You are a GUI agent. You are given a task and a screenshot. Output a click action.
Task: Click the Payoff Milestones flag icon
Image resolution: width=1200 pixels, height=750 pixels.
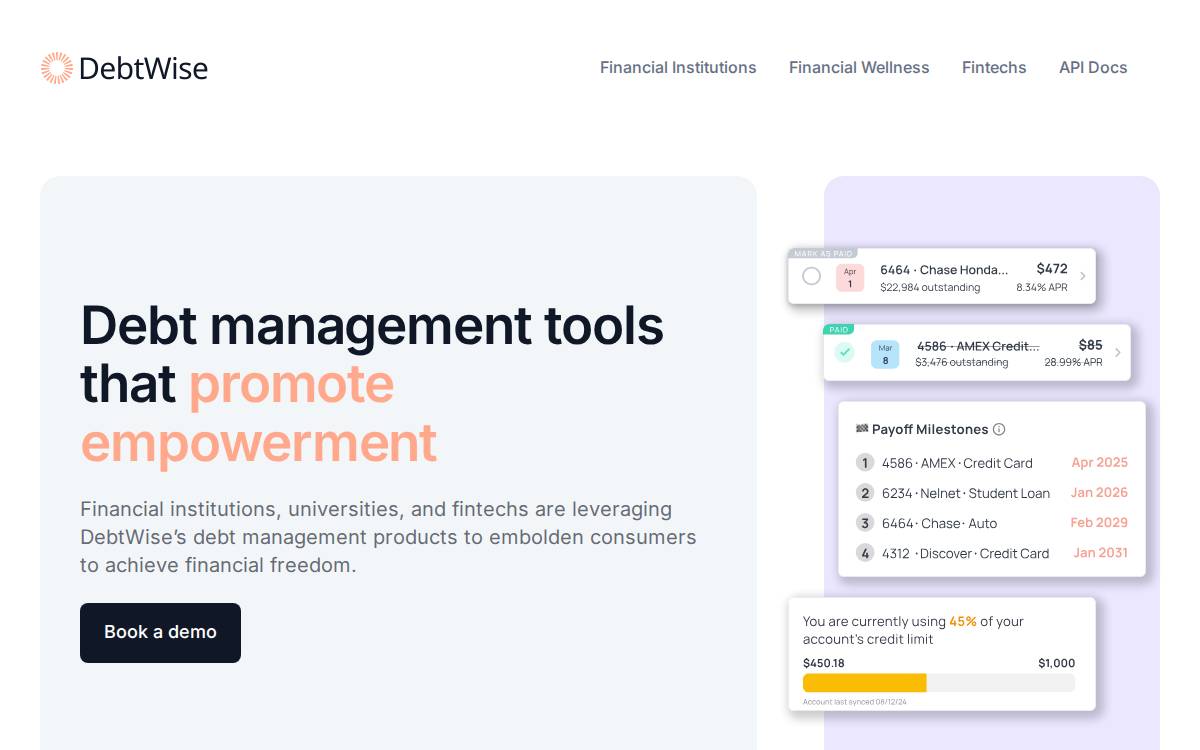click(862, 428)
